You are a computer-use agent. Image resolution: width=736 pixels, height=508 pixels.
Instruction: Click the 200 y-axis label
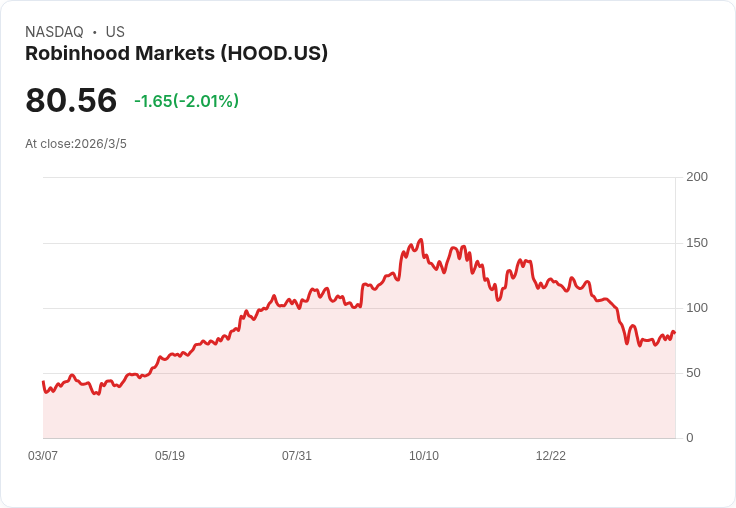pos(697,177)
